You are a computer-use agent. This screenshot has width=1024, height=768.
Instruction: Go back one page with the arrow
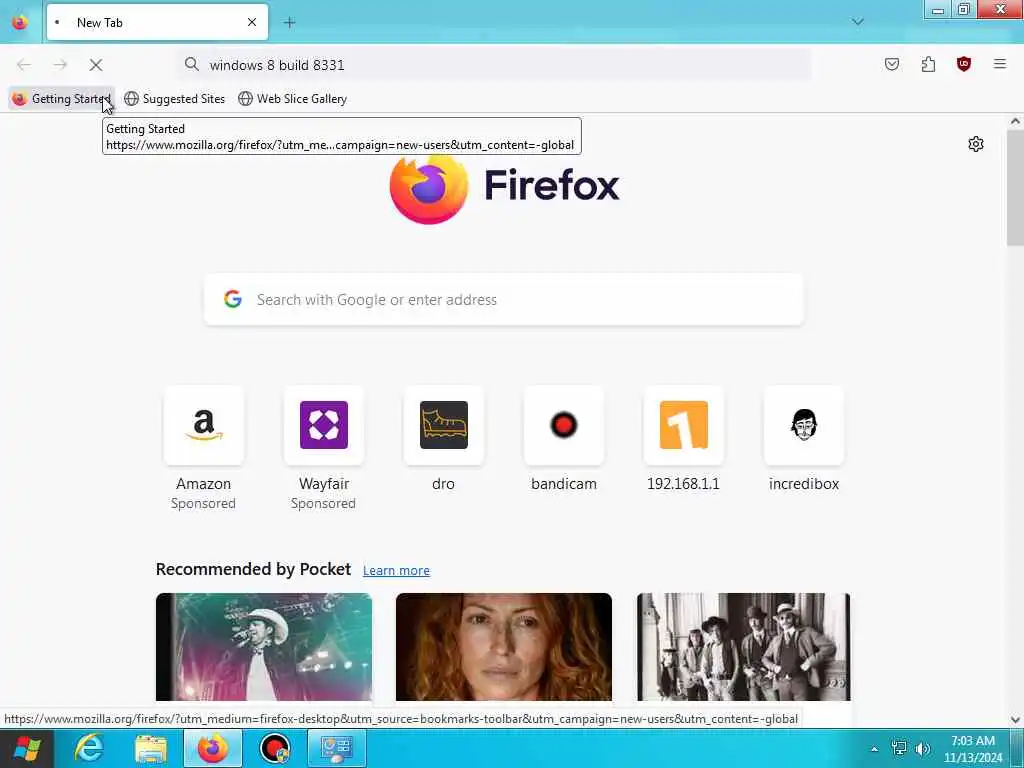[24, 65]
